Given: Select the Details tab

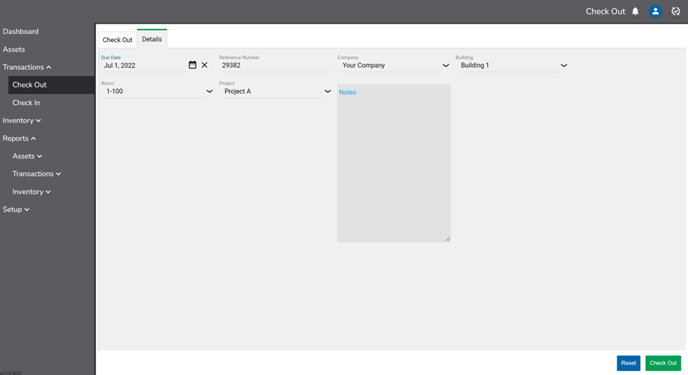Looking at the screenshot, I should point(152,39).
